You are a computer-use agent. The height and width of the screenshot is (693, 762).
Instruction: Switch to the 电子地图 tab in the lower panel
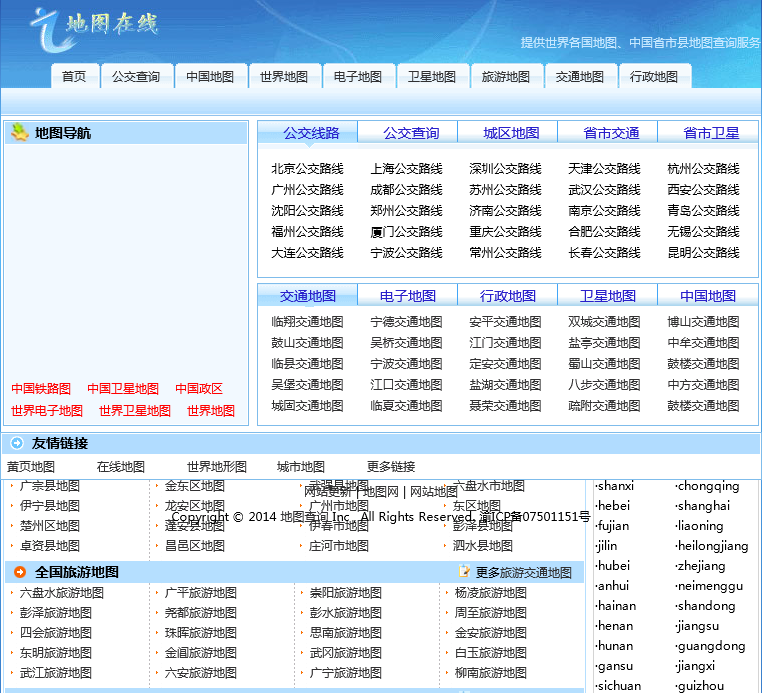pyautogui.click(x=408, y=296)
